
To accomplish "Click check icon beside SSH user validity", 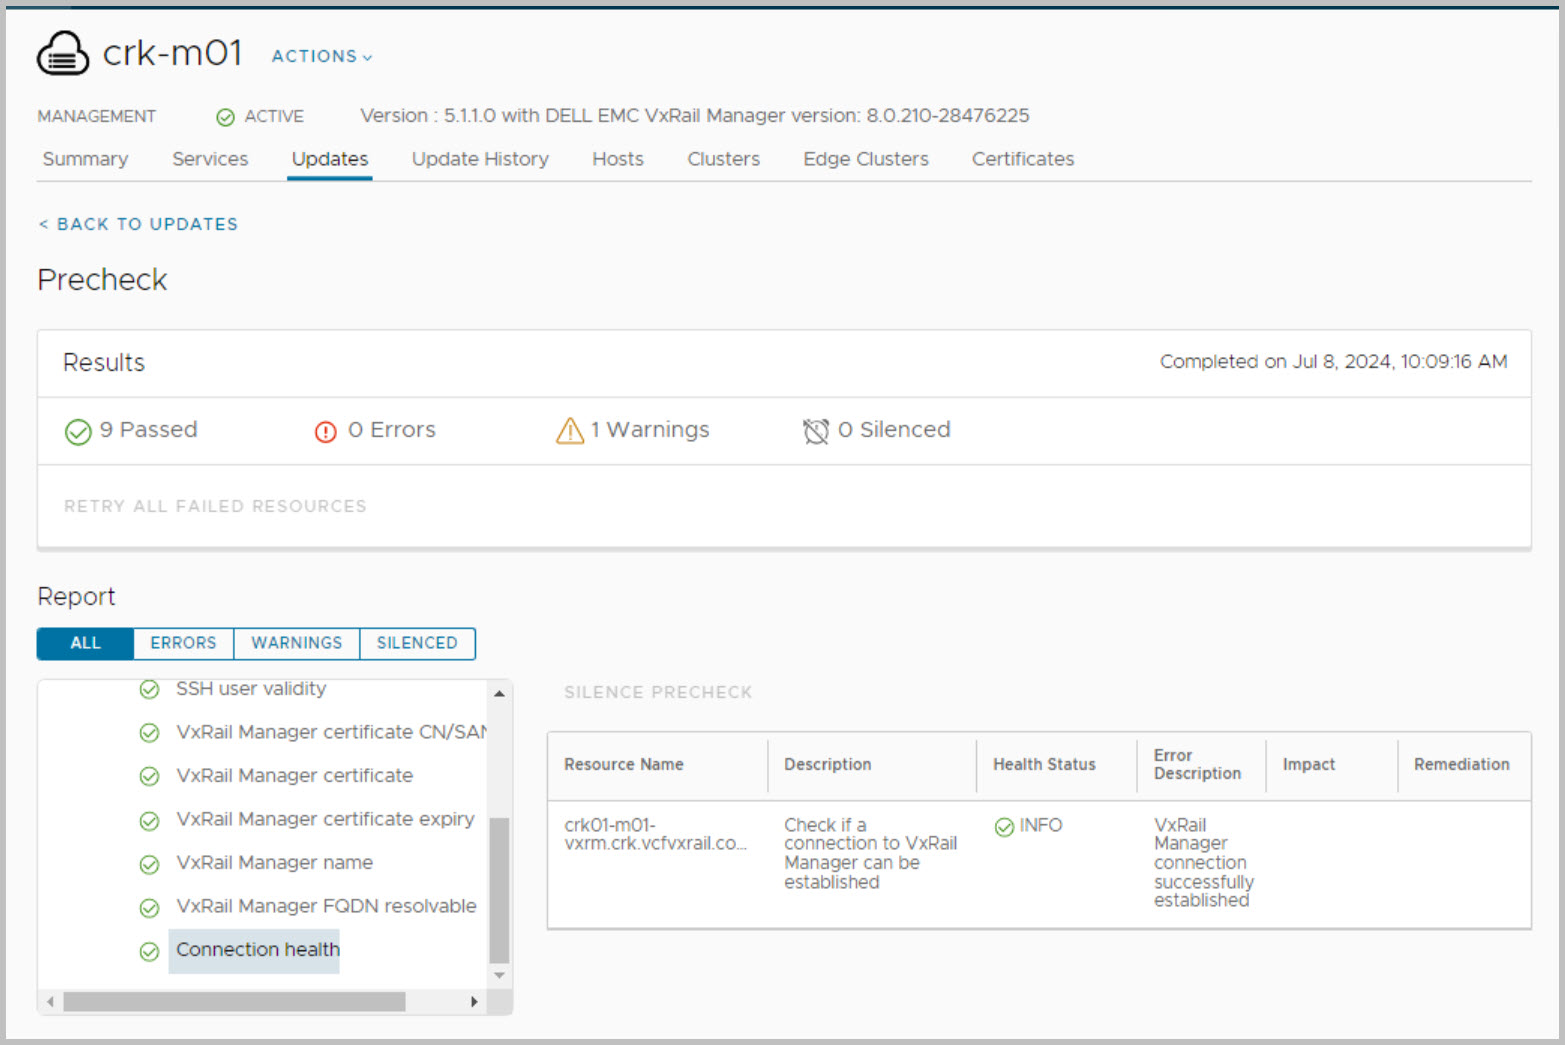I will click(x=149, y=689).
